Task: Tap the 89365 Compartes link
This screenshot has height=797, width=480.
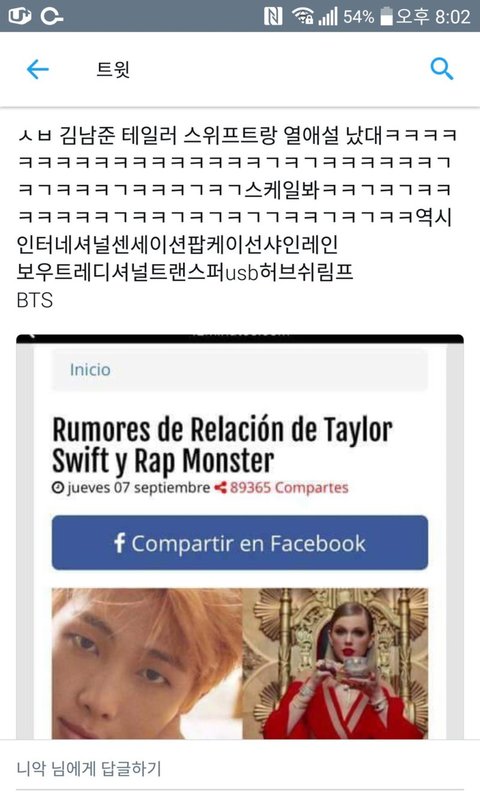Action: 289,488
